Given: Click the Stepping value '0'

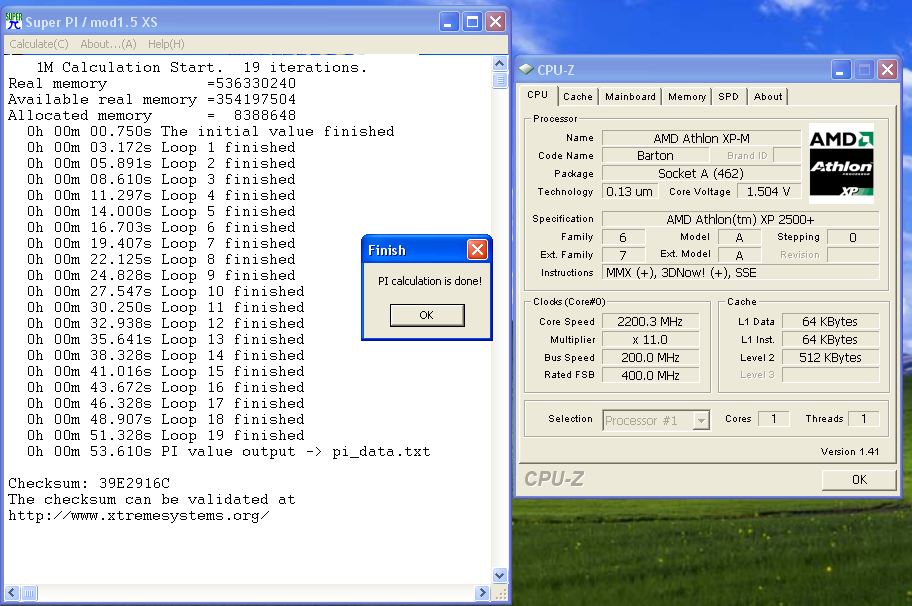Looking at the screenshot, I should tap(853, 237).
